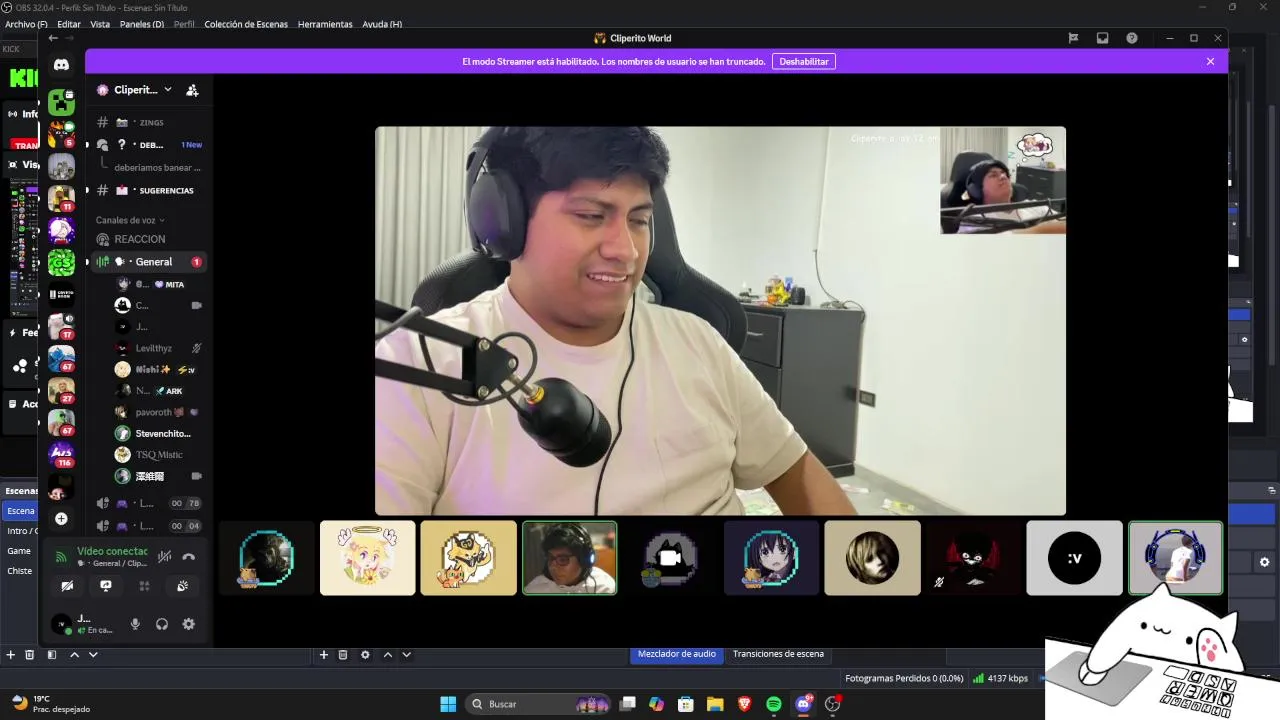
Task: Click the Windows Start button
Action: click(x=448, y=704)
